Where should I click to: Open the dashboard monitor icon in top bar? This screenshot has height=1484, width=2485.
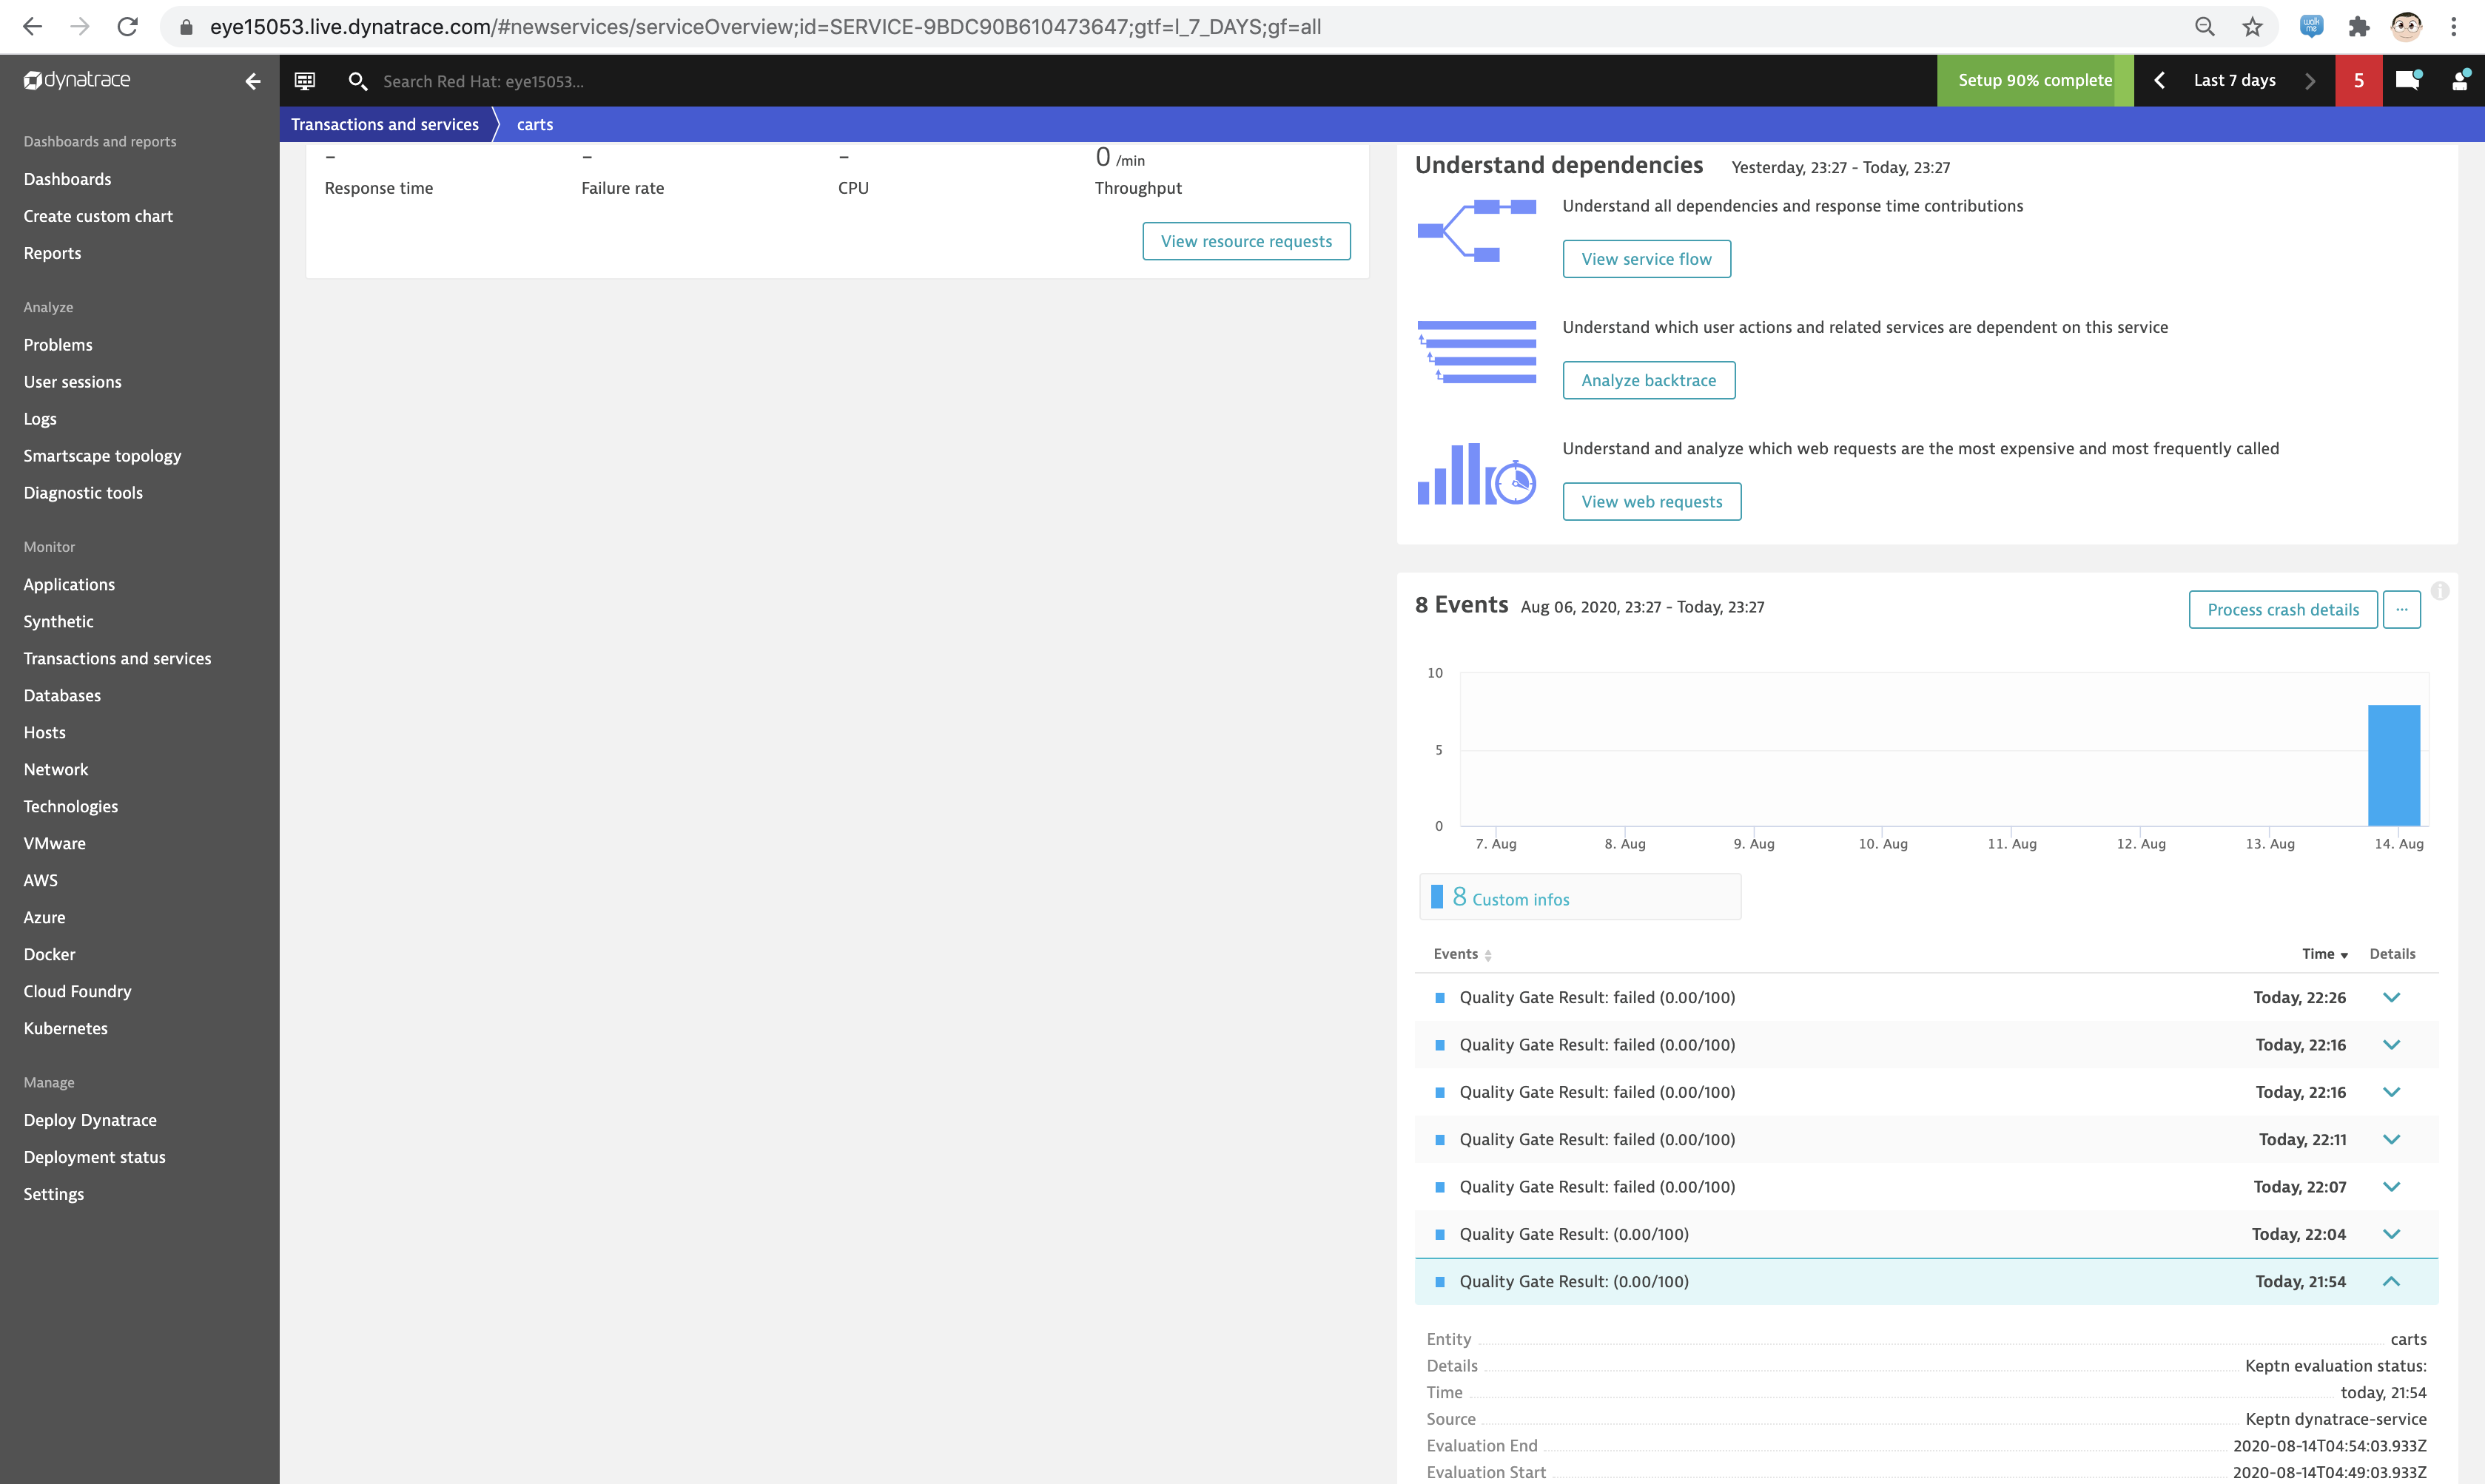tap(305, 81)
